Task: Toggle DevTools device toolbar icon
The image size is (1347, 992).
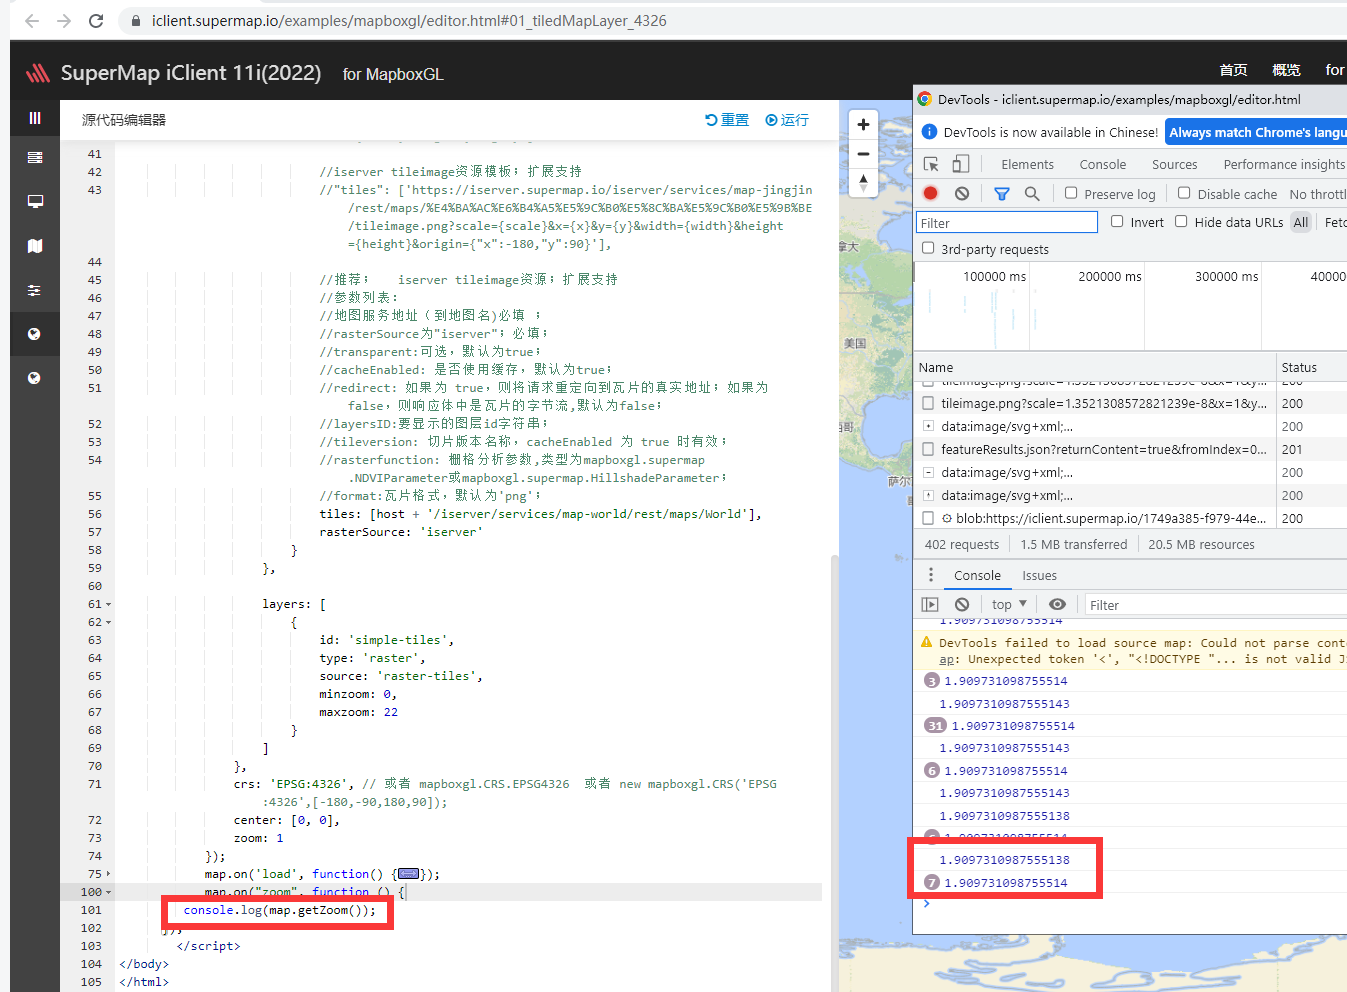Action: pyautogui.click(x=960, y=164)
